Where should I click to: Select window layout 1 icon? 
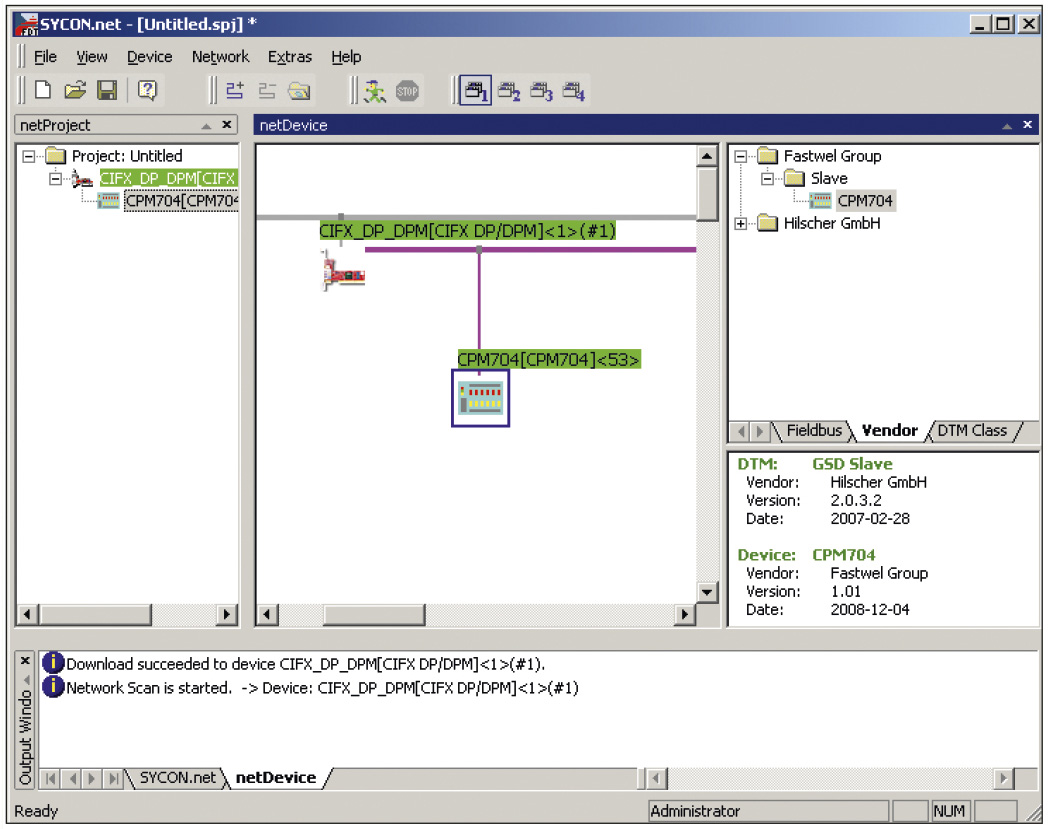[476, 91]
